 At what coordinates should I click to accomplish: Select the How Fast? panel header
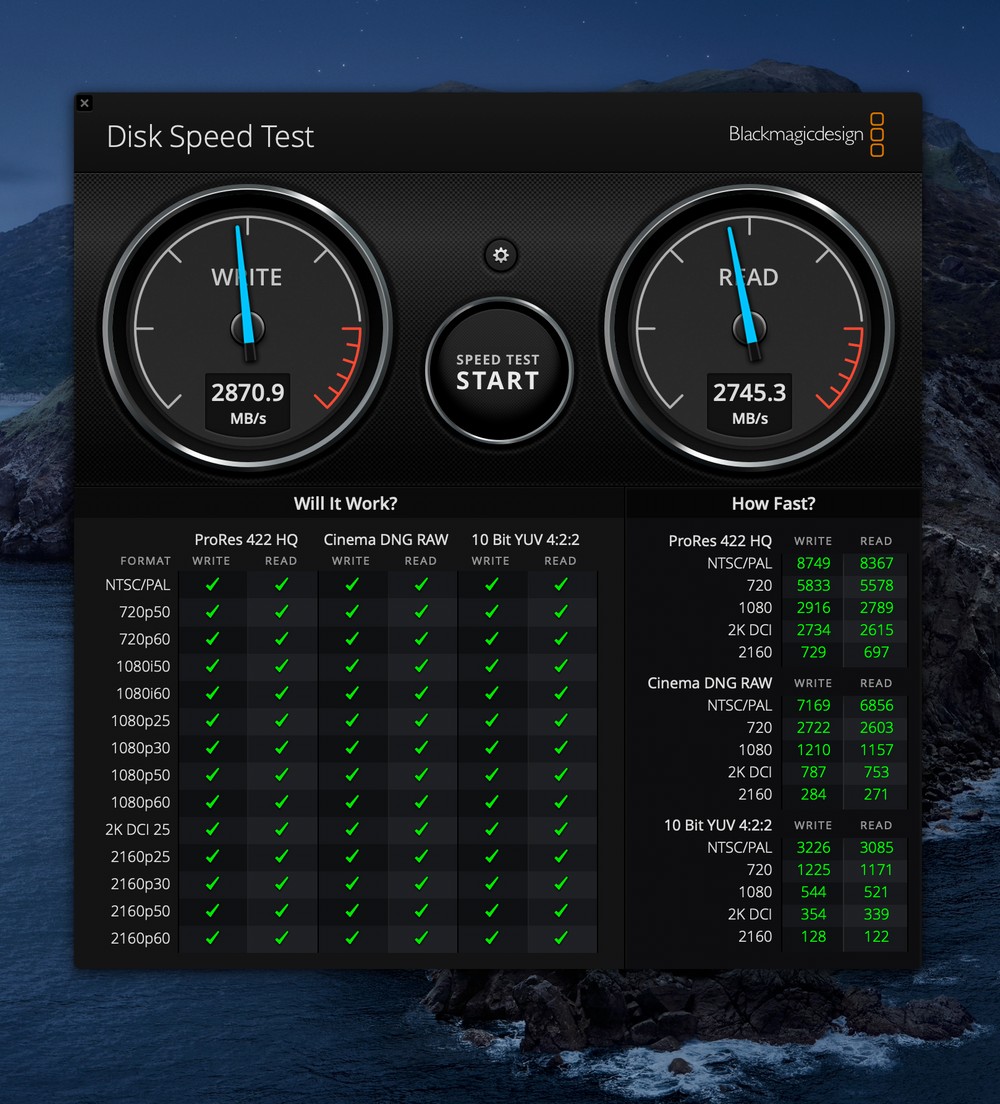[x=773, y=504]
